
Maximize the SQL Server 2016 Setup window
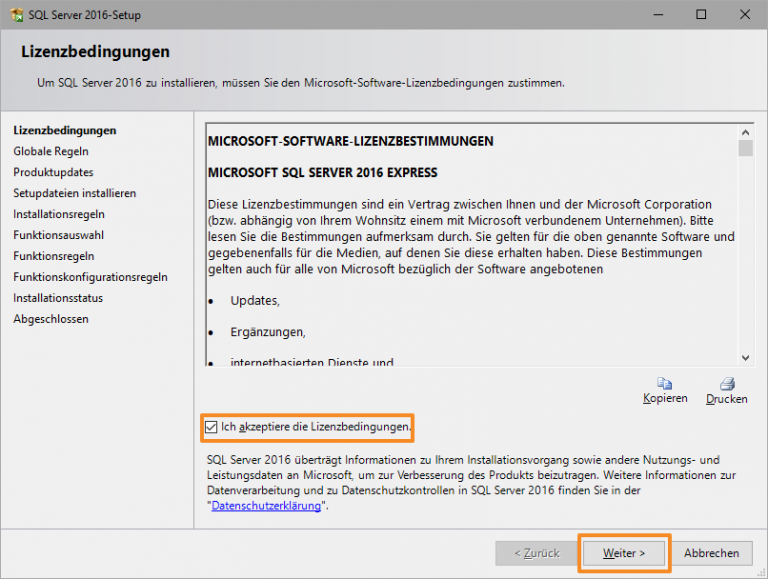tap(701, 14)
